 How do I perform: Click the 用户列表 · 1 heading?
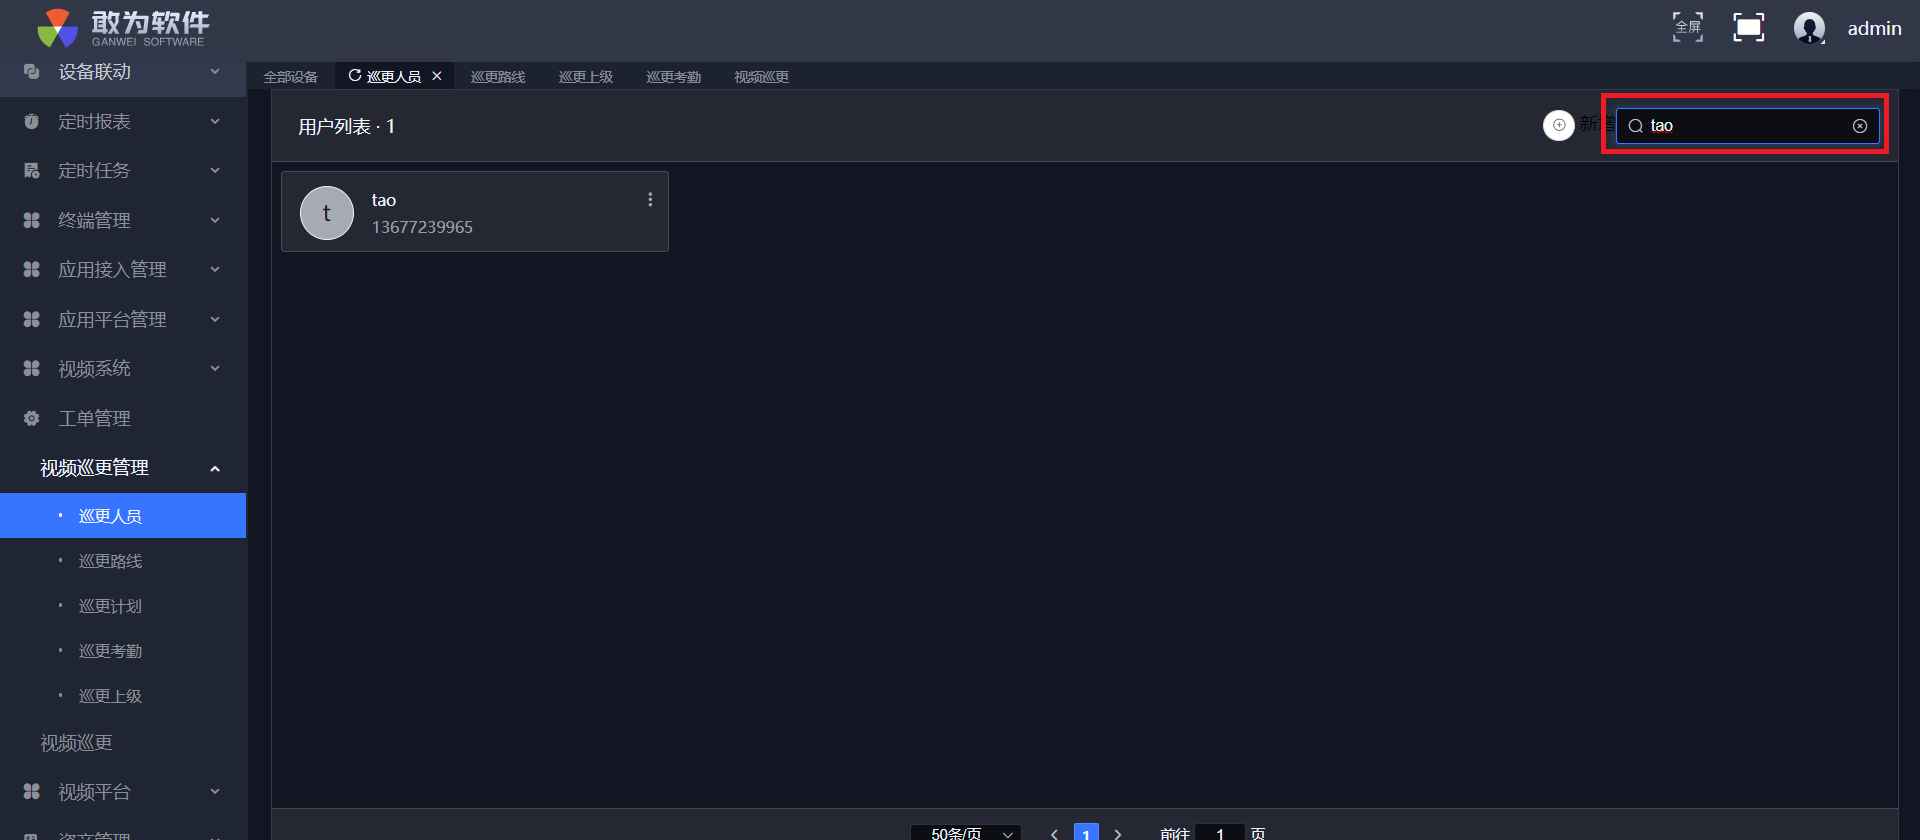(x=346, y=127)
